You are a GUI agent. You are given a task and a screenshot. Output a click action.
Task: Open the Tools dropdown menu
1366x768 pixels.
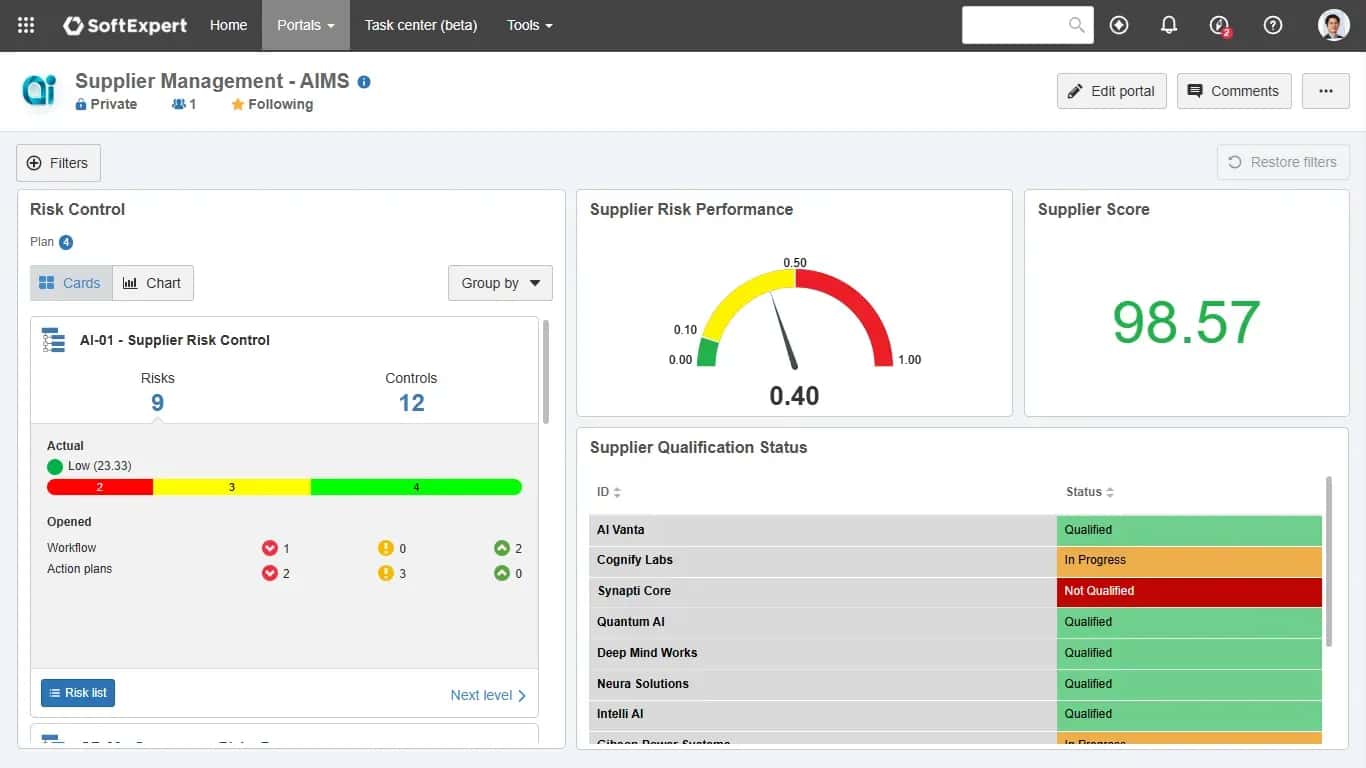click(530, 26)
